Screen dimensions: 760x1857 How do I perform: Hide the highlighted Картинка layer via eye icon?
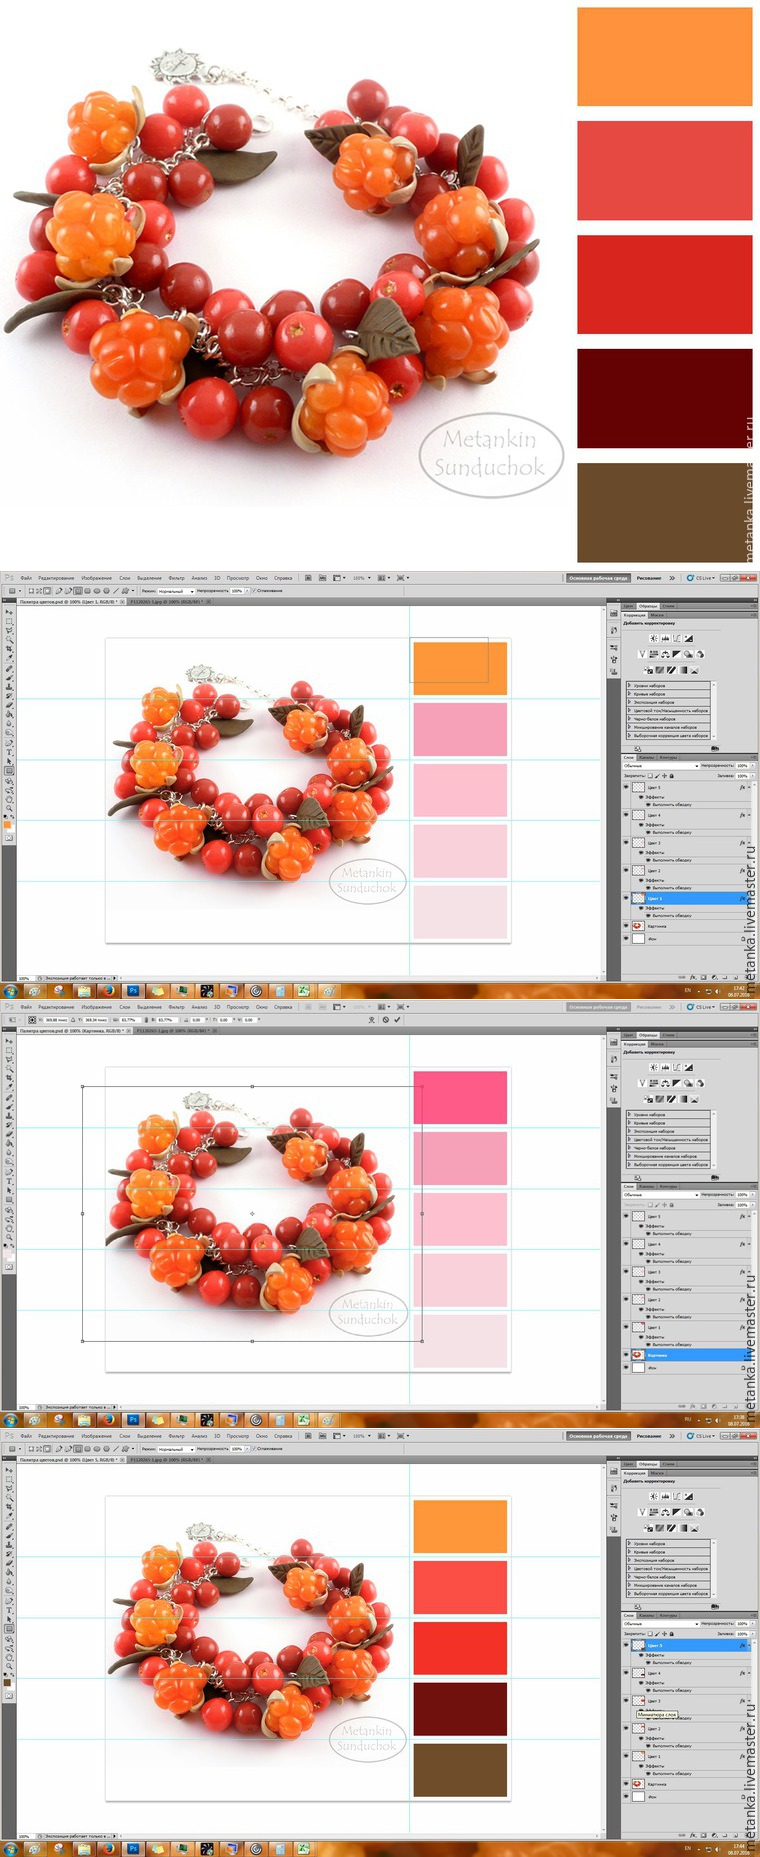click(x=627, y=1355)
